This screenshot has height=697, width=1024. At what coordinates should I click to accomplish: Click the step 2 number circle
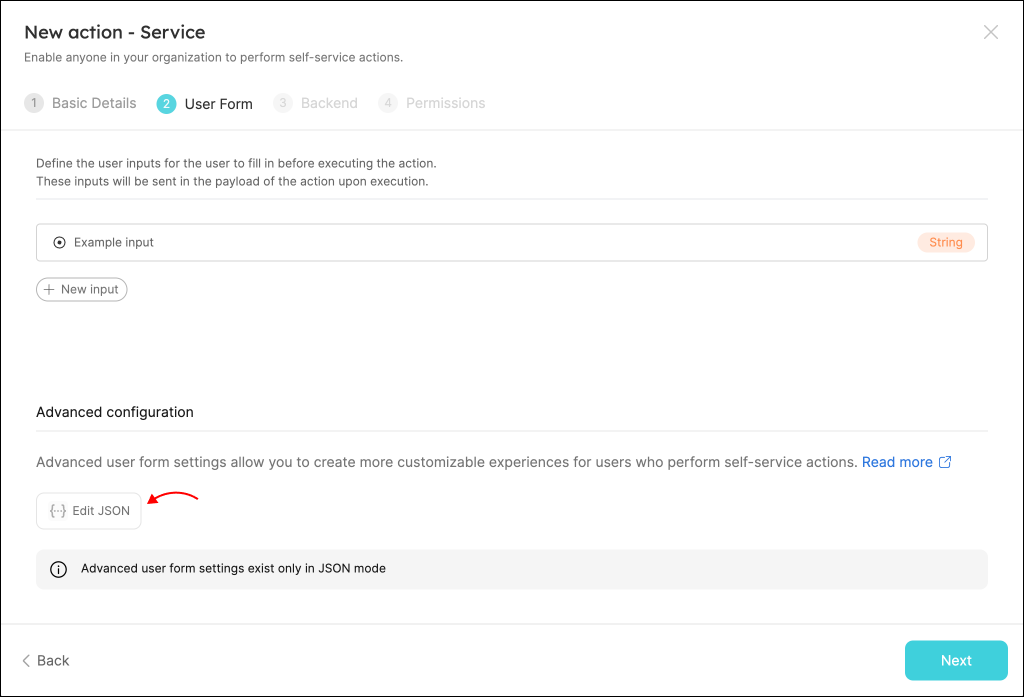pos(166,103)
